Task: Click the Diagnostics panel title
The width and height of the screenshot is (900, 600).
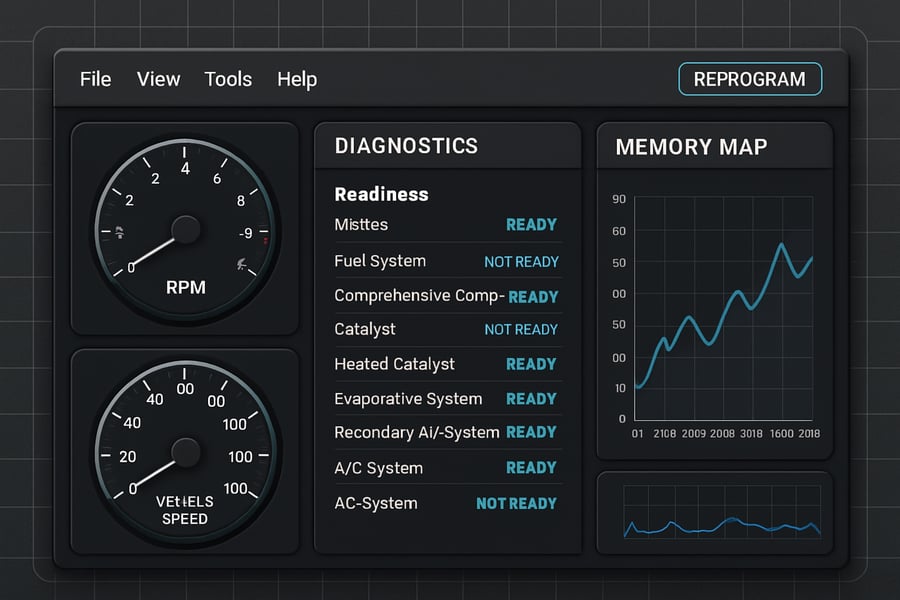Action: coord(404,145)
